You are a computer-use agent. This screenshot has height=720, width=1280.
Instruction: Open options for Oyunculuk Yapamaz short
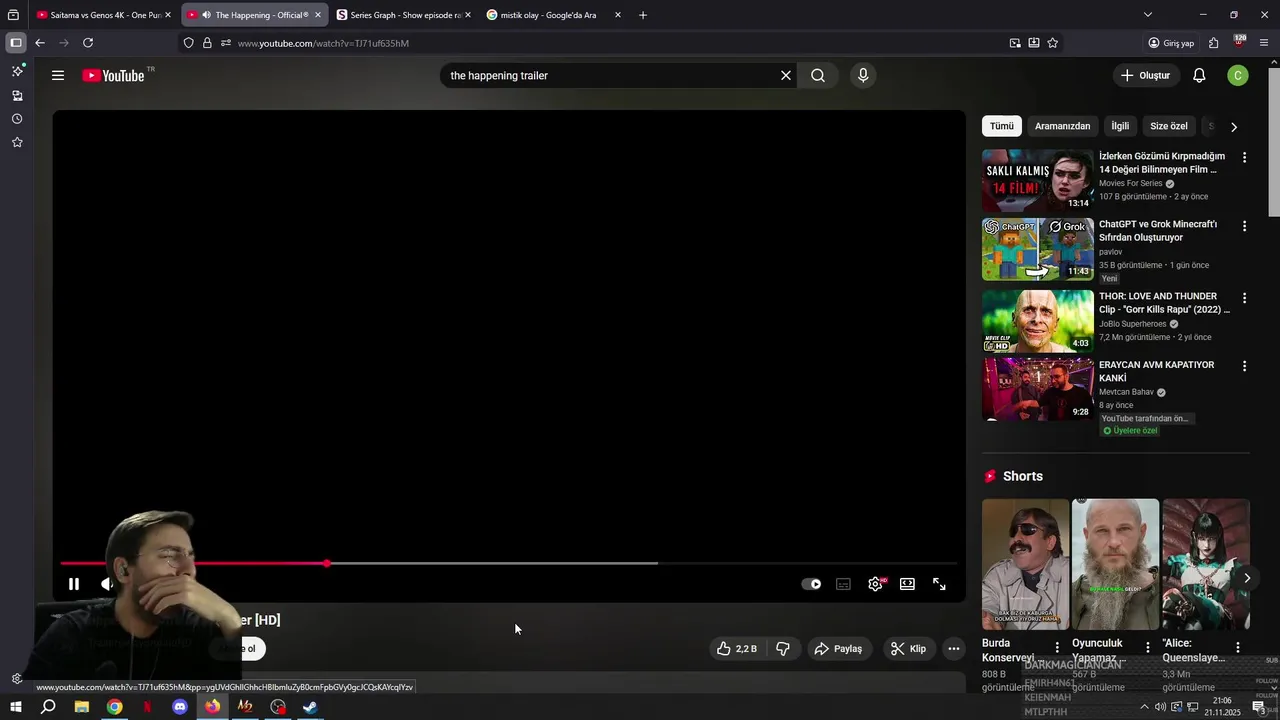(1147, 647)
